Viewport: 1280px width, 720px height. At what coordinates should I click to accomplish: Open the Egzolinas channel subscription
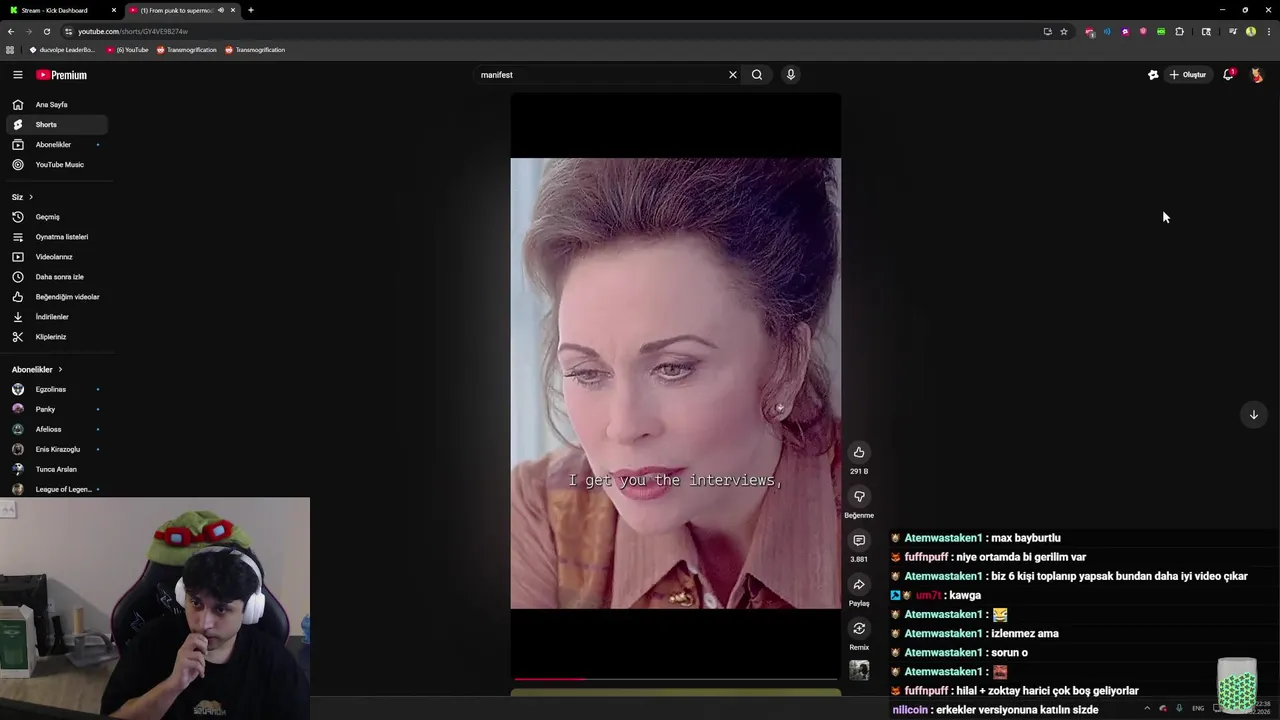(x=56, y=389)
